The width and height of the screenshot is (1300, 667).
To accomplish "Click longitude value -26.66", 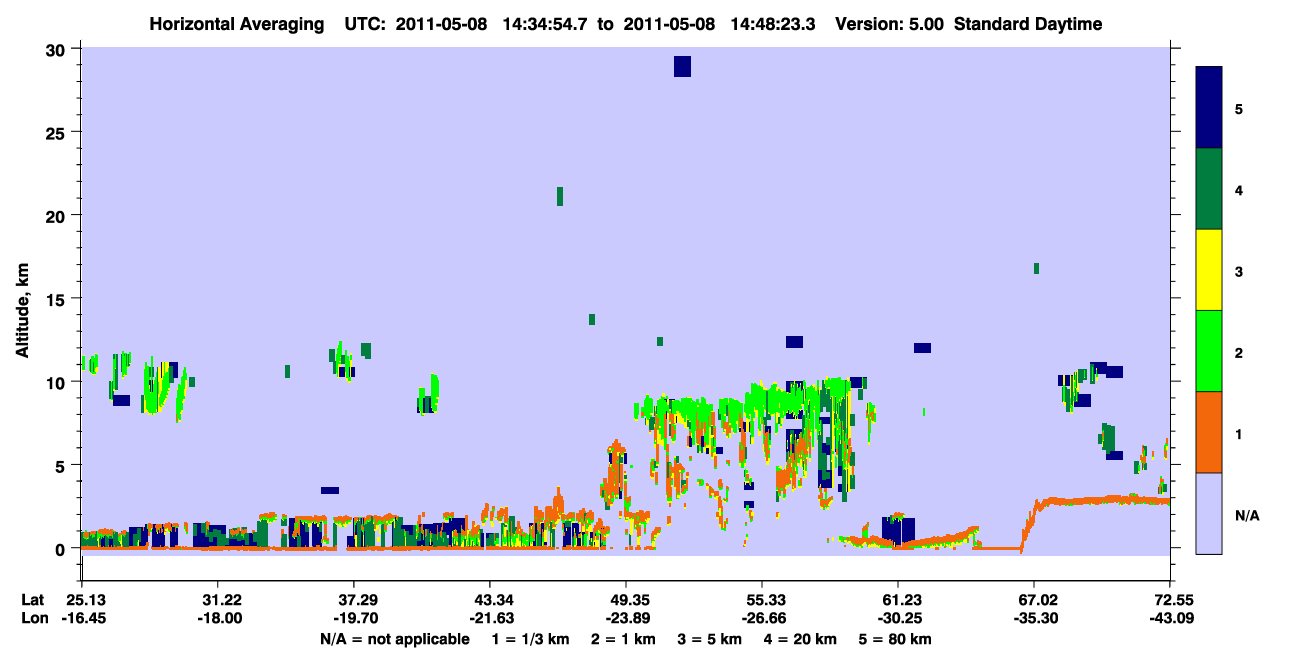I will click(762, 618).
